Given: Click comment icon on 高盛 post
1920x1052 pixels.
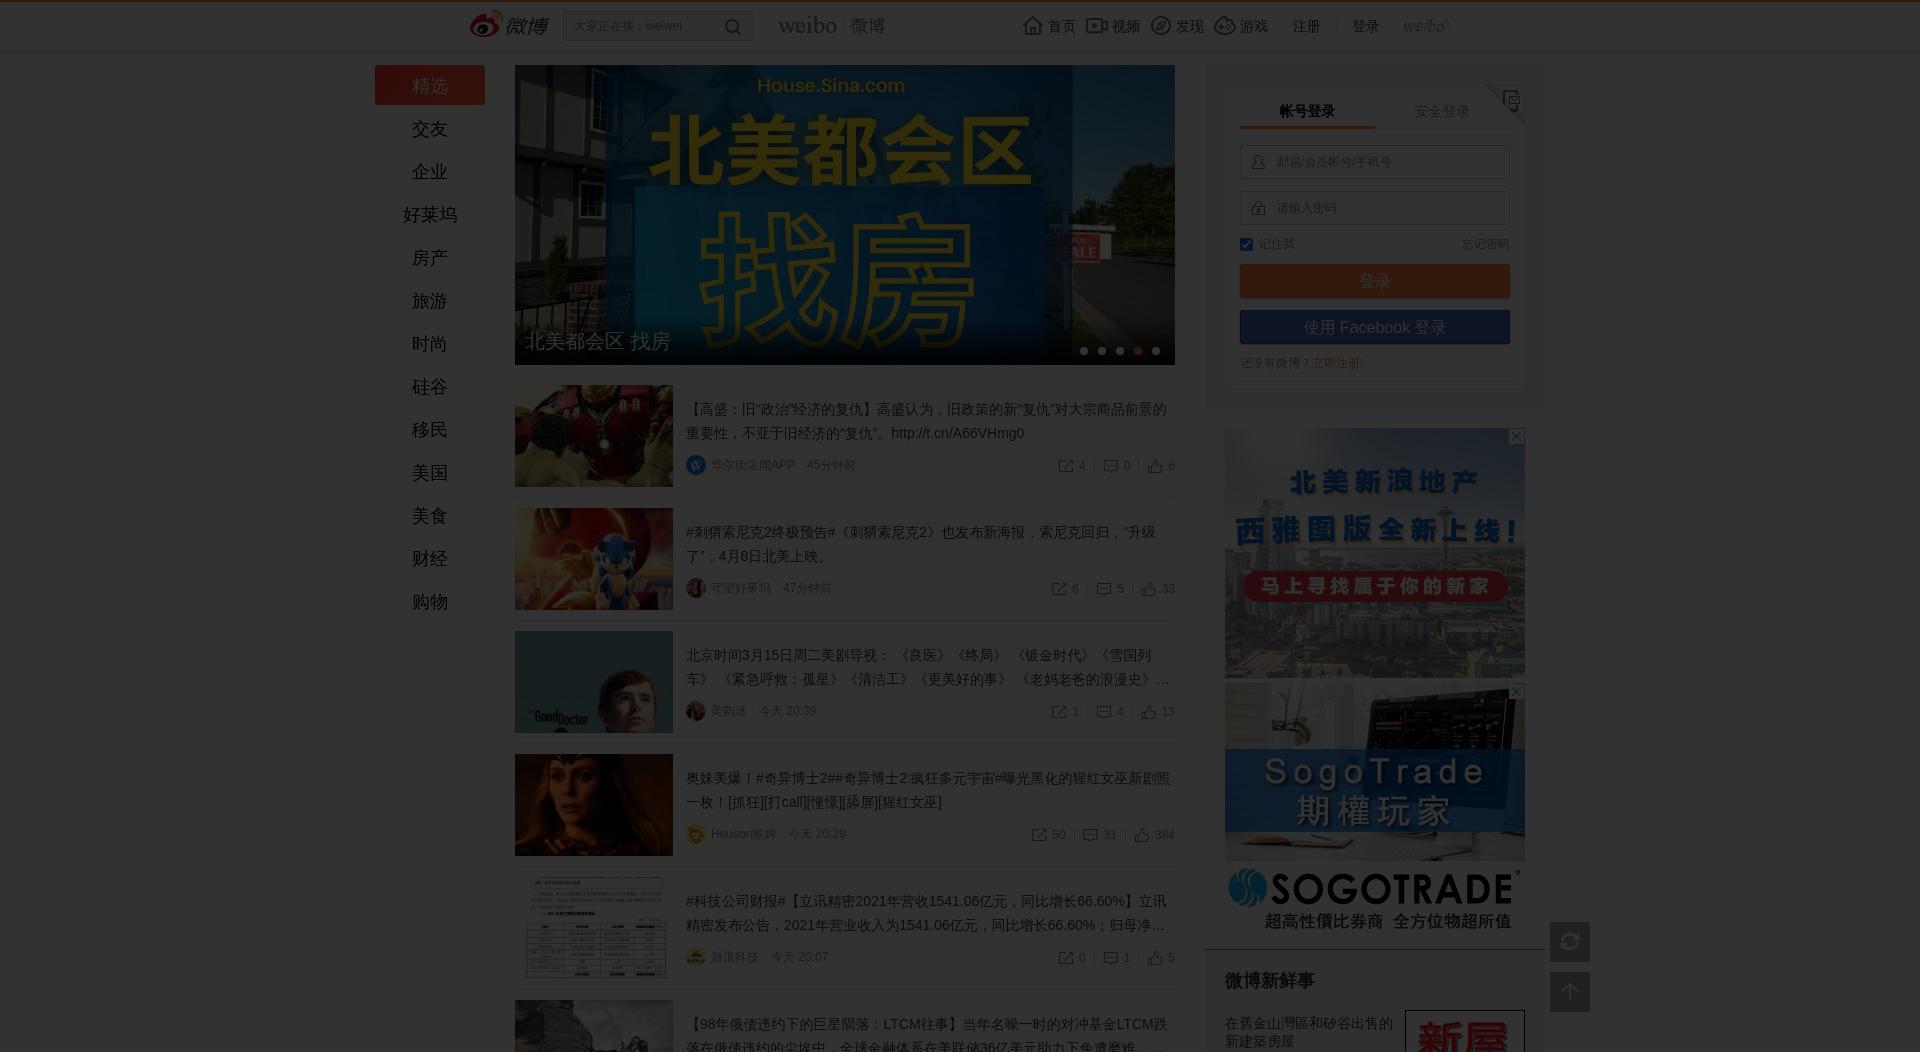Looking at the screenshot, I should pos(1110,466).
